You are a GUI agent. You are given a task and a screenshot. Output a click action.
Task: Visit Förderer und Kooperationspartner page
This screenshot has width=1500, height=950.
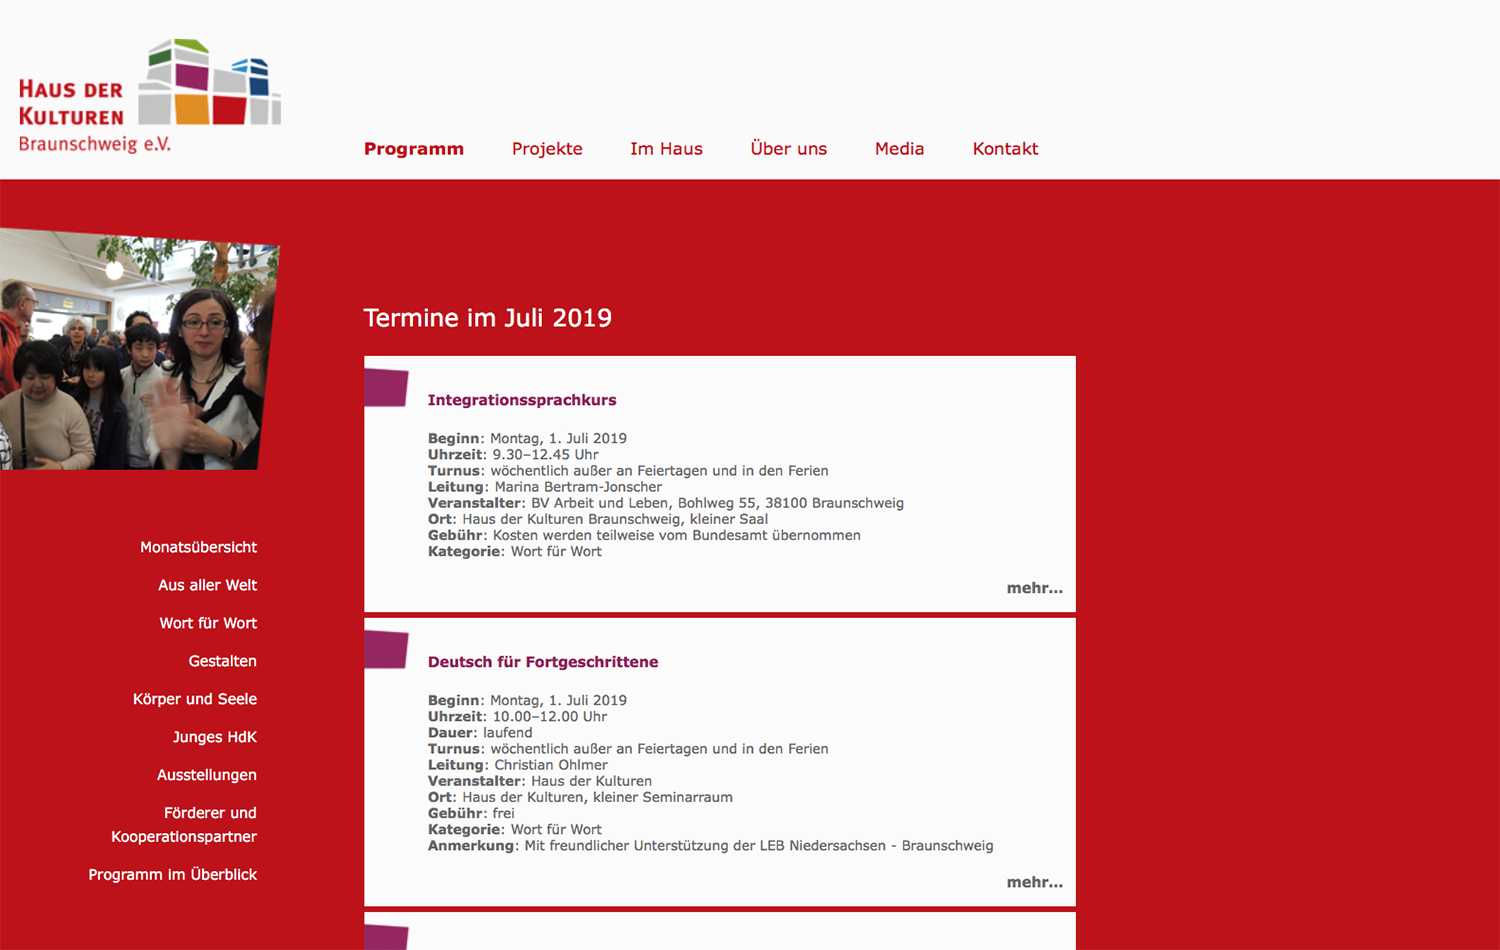[x=185, y=825]
